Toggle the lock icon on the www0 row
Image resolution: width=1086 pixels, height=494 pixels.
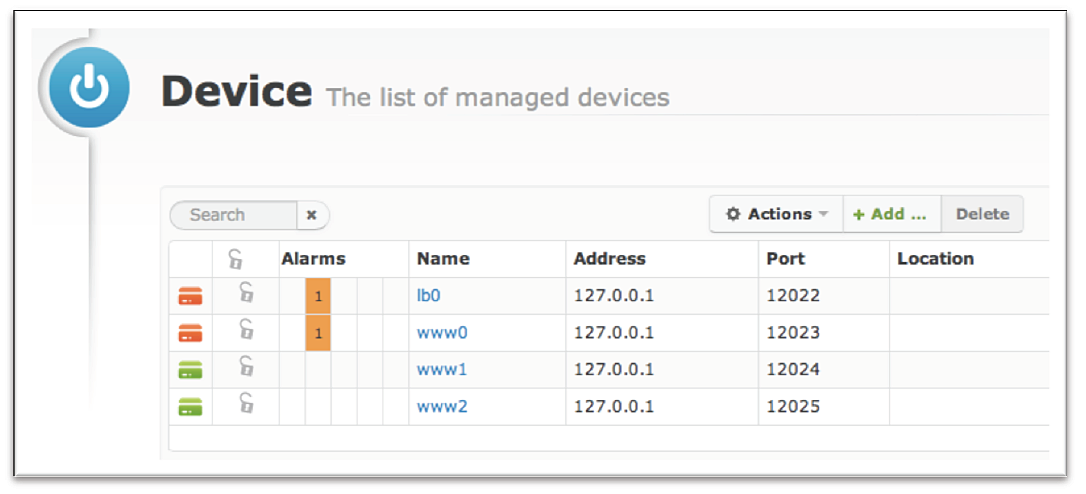tap(246, 329)
